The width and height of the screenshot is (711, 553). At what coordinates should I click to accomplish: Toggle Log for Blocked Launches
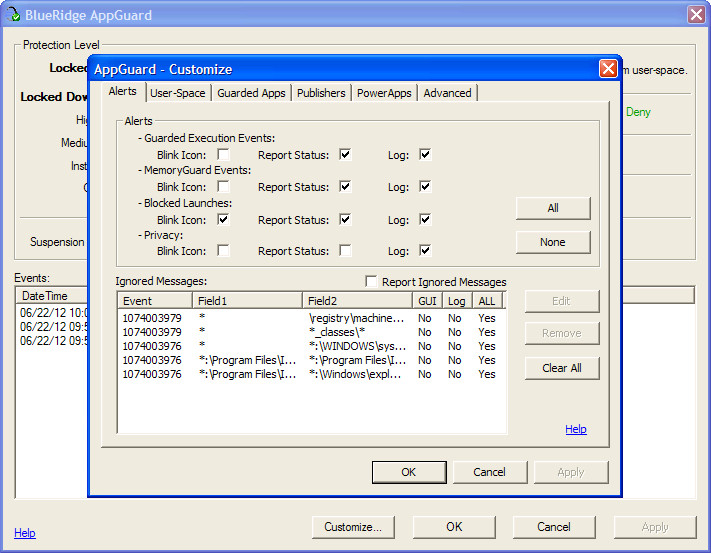(425, 220)
